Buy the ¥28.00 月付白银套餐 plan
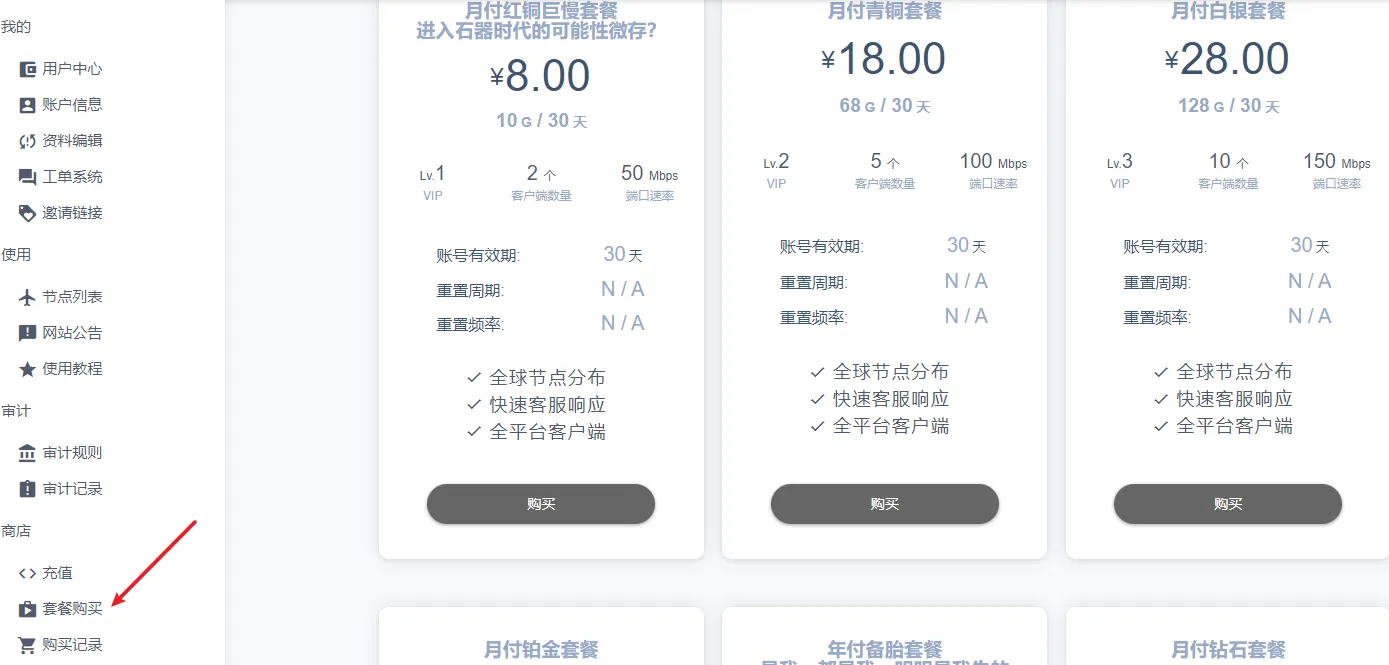This screenshot has height=665, width=1389. point(1228,504)
